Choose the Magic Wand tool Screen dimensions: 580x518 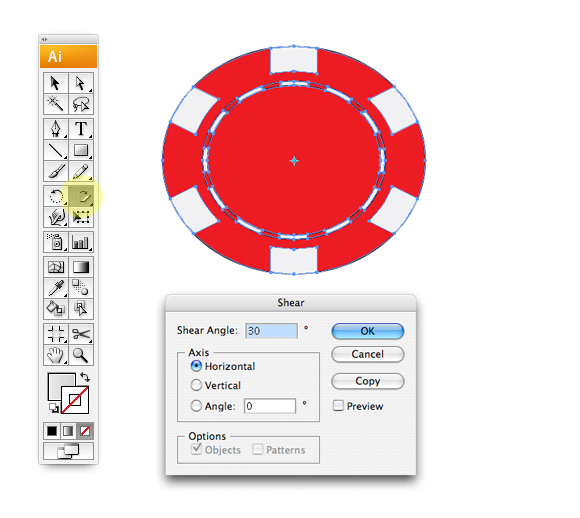tap(56, 104)
